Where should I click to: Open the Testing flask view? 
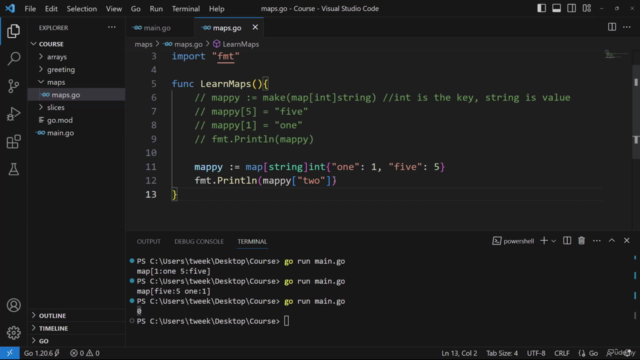tap(13, 169)
